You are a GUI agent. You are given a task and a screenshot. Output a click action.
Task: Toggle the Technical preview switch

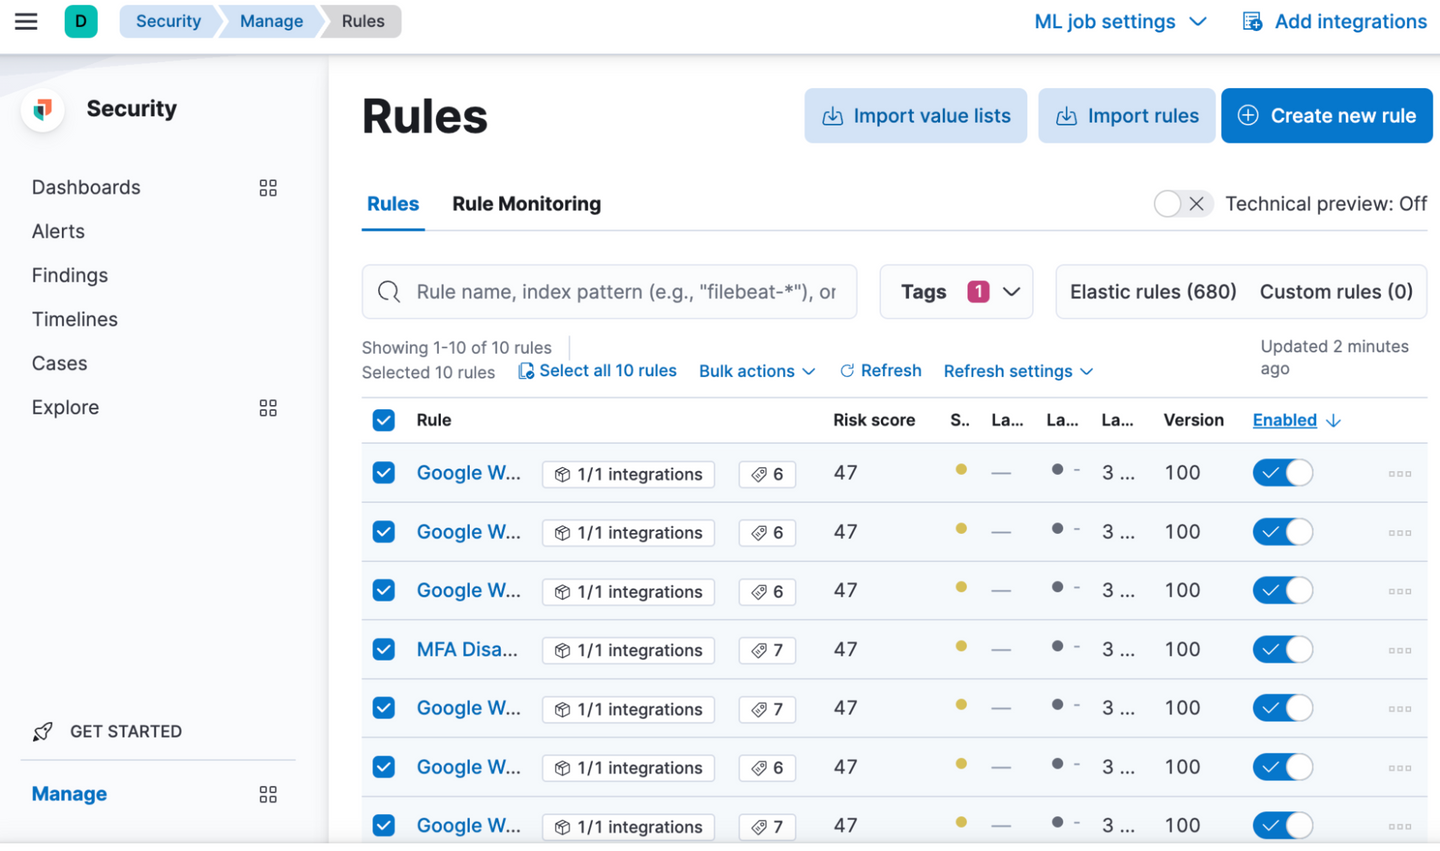point(1182,204)
